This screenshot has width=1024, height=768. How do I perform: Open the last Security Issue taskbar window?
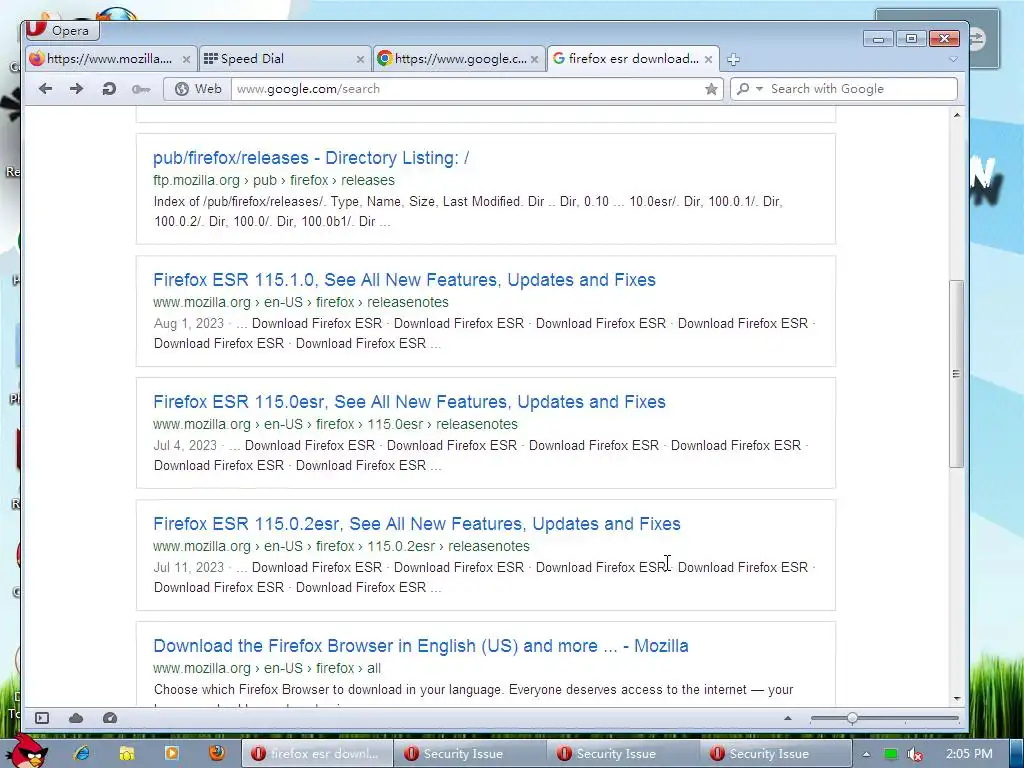point(775,754)
